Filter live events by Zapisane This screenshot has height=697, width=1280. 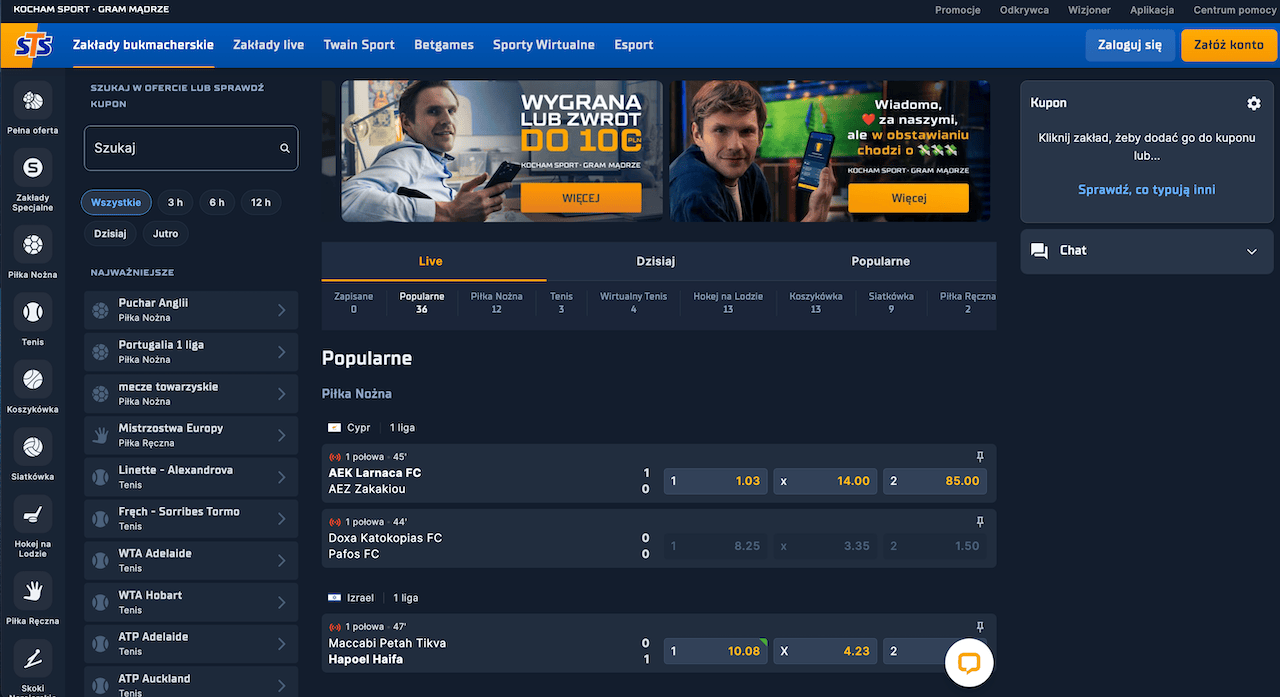(x=354, y=303)
